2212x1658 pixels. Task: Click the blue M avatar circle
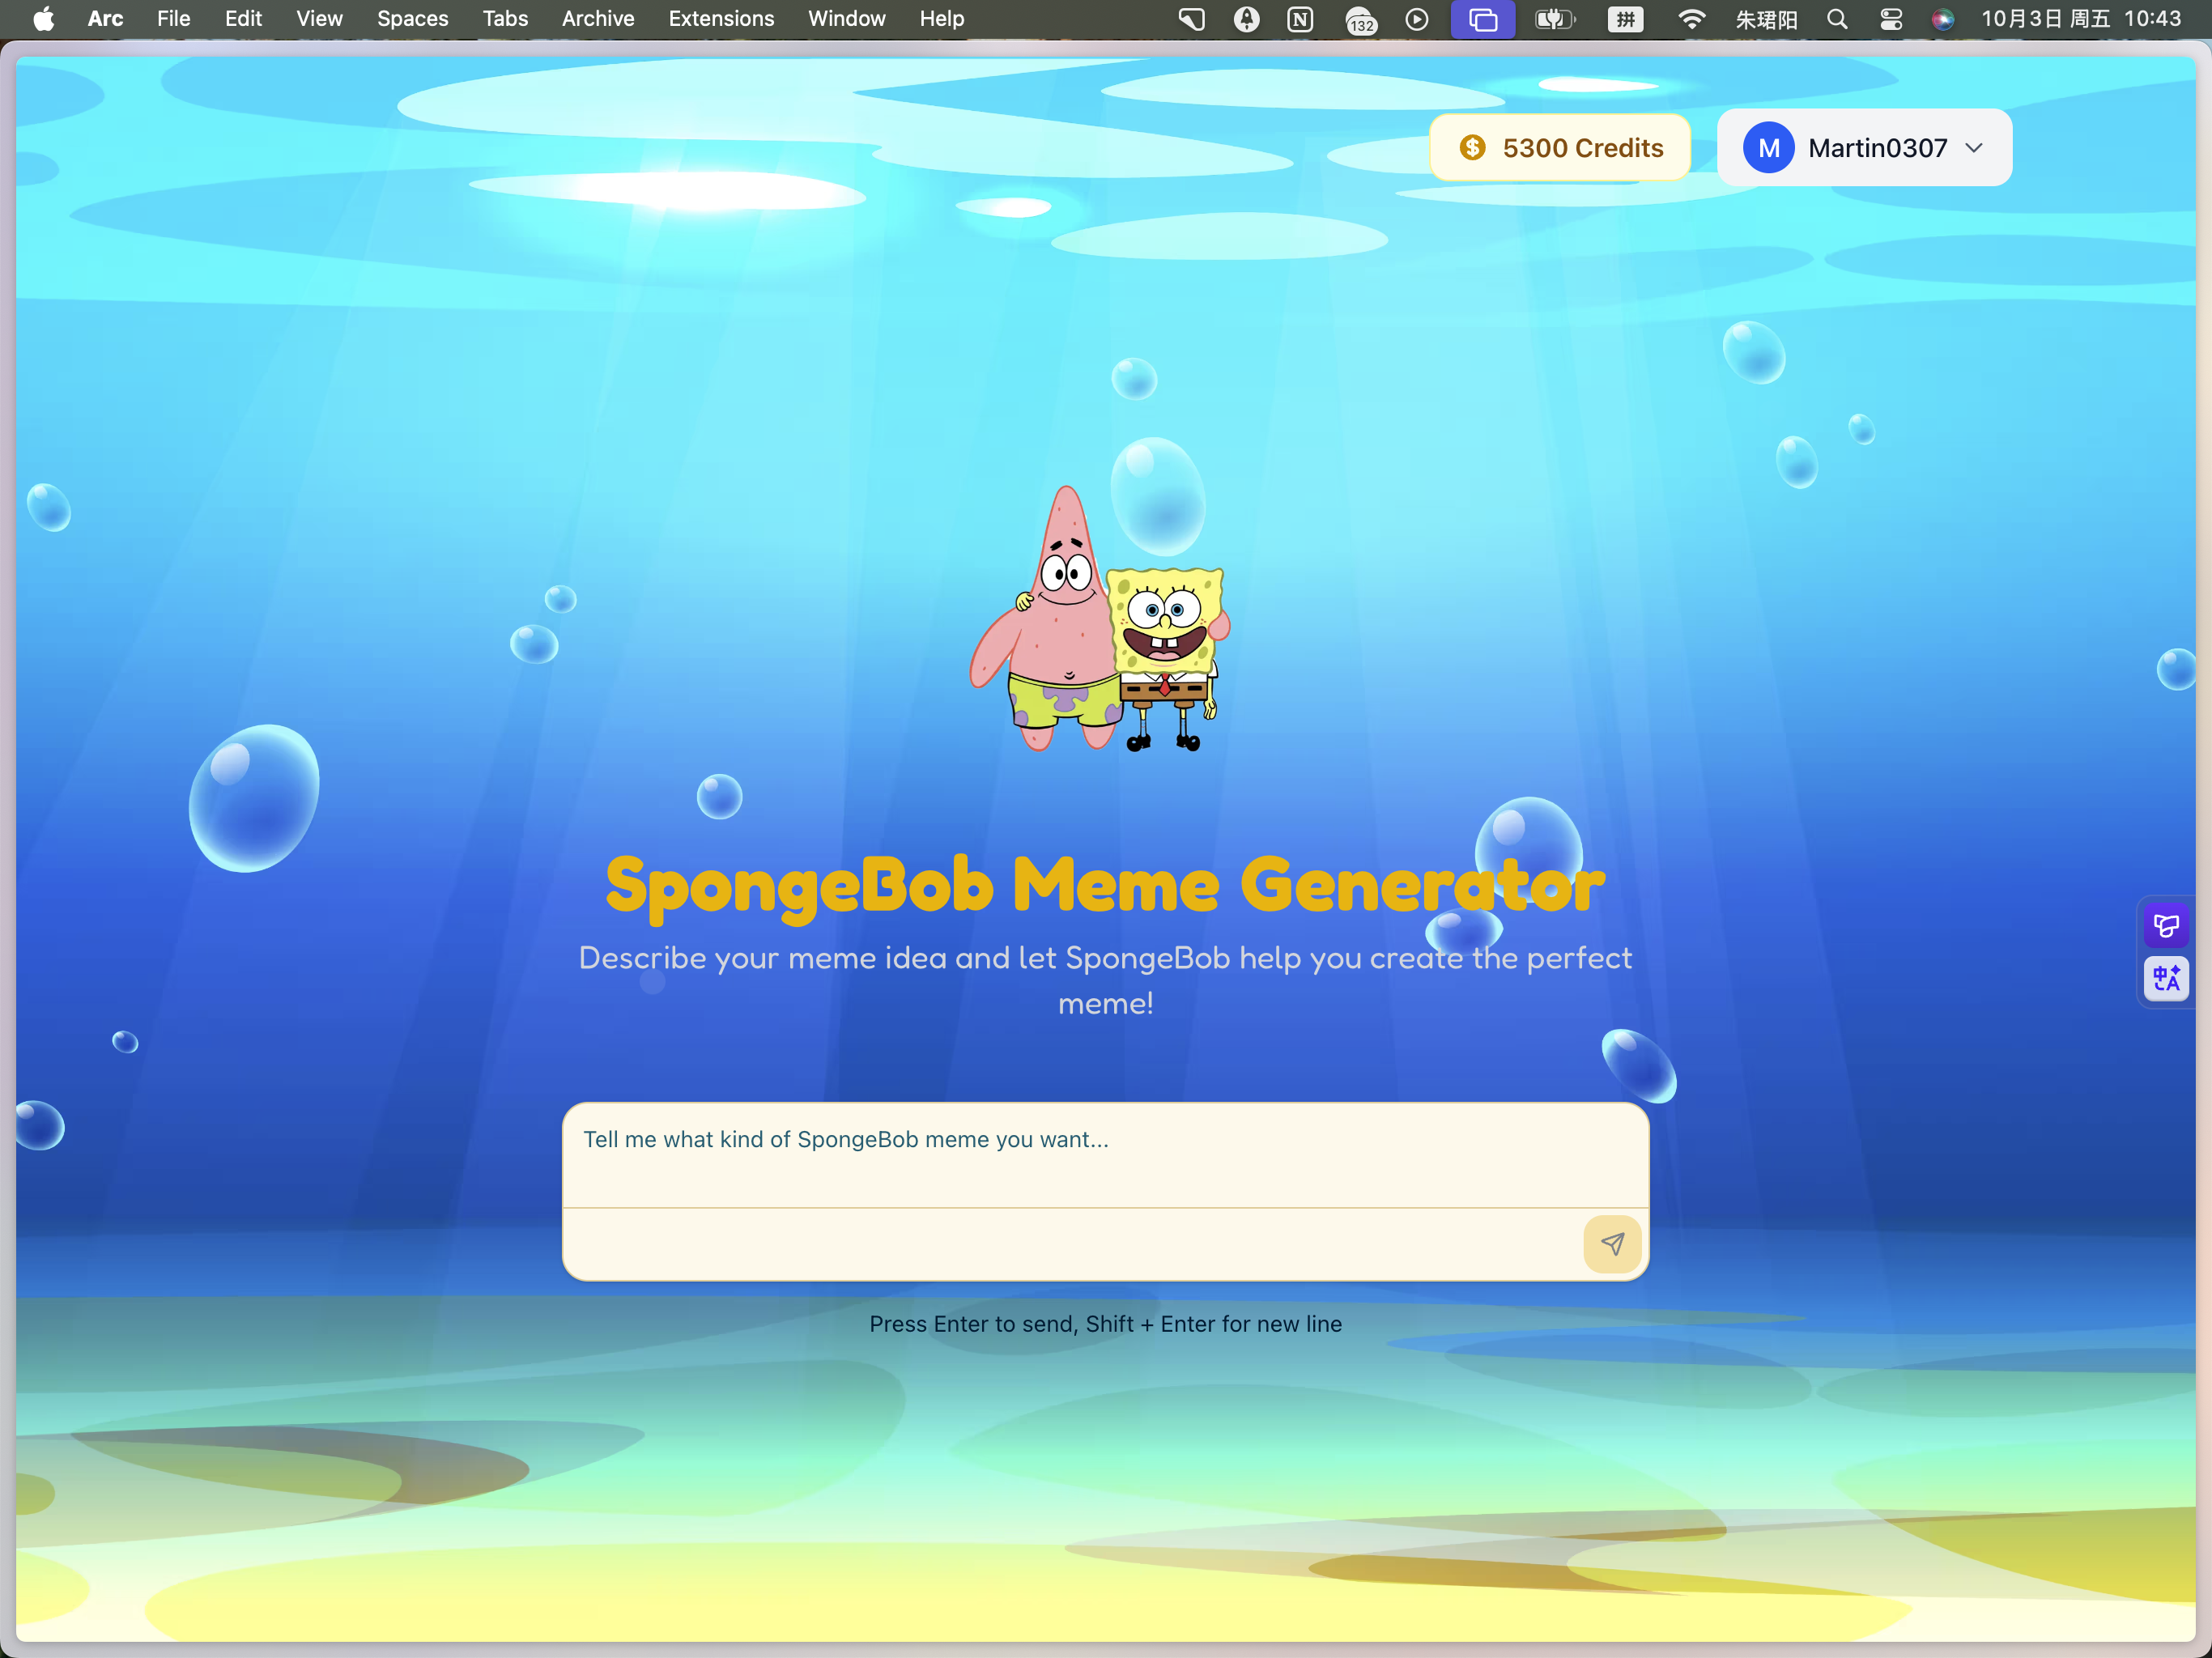point(1768,148)
